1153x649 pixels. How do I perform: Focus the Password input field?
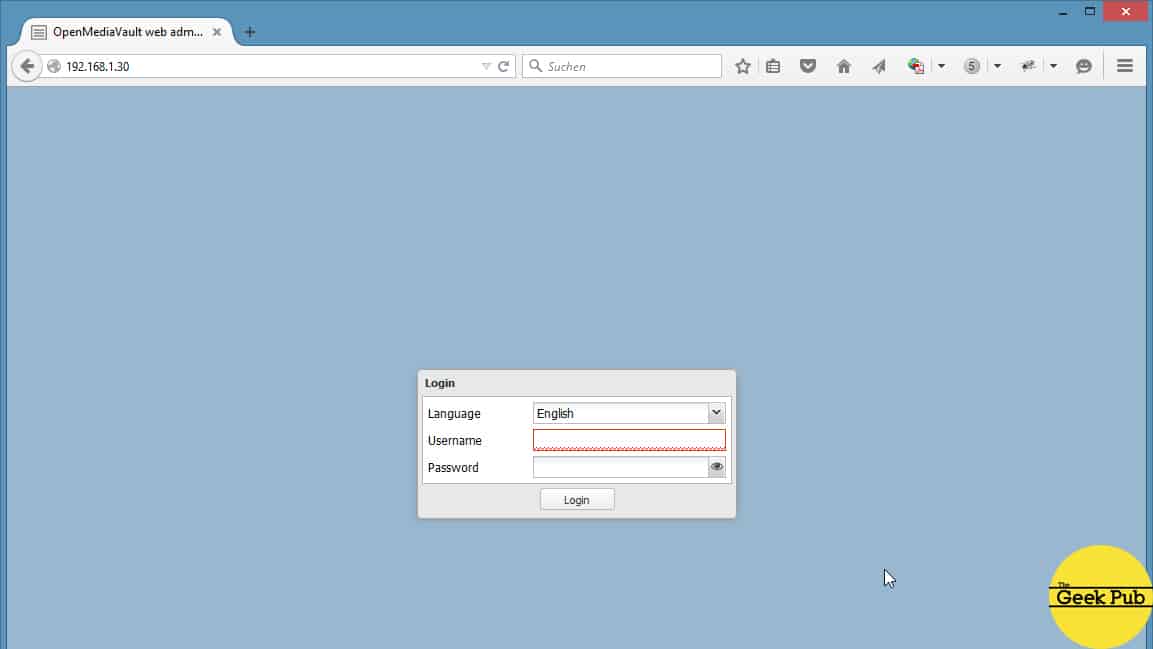pos(621,467)
